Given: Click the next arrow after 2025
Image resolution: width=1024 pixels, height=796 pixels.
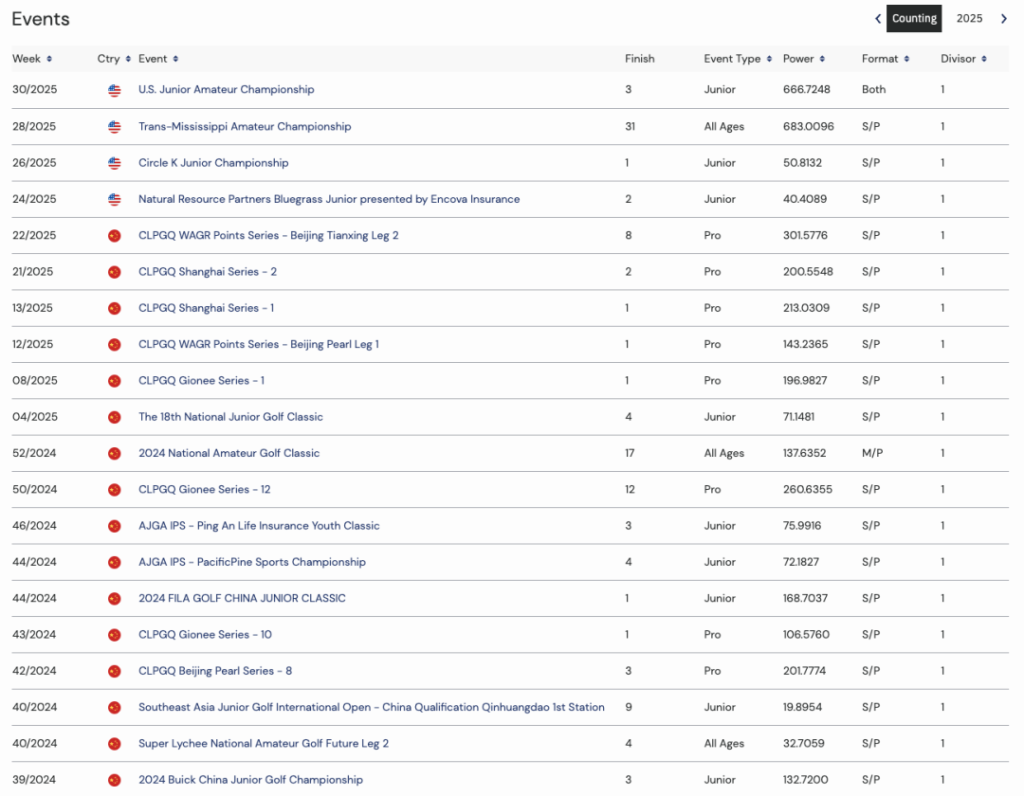Looking at the screenshot, I should (1003, 19).
